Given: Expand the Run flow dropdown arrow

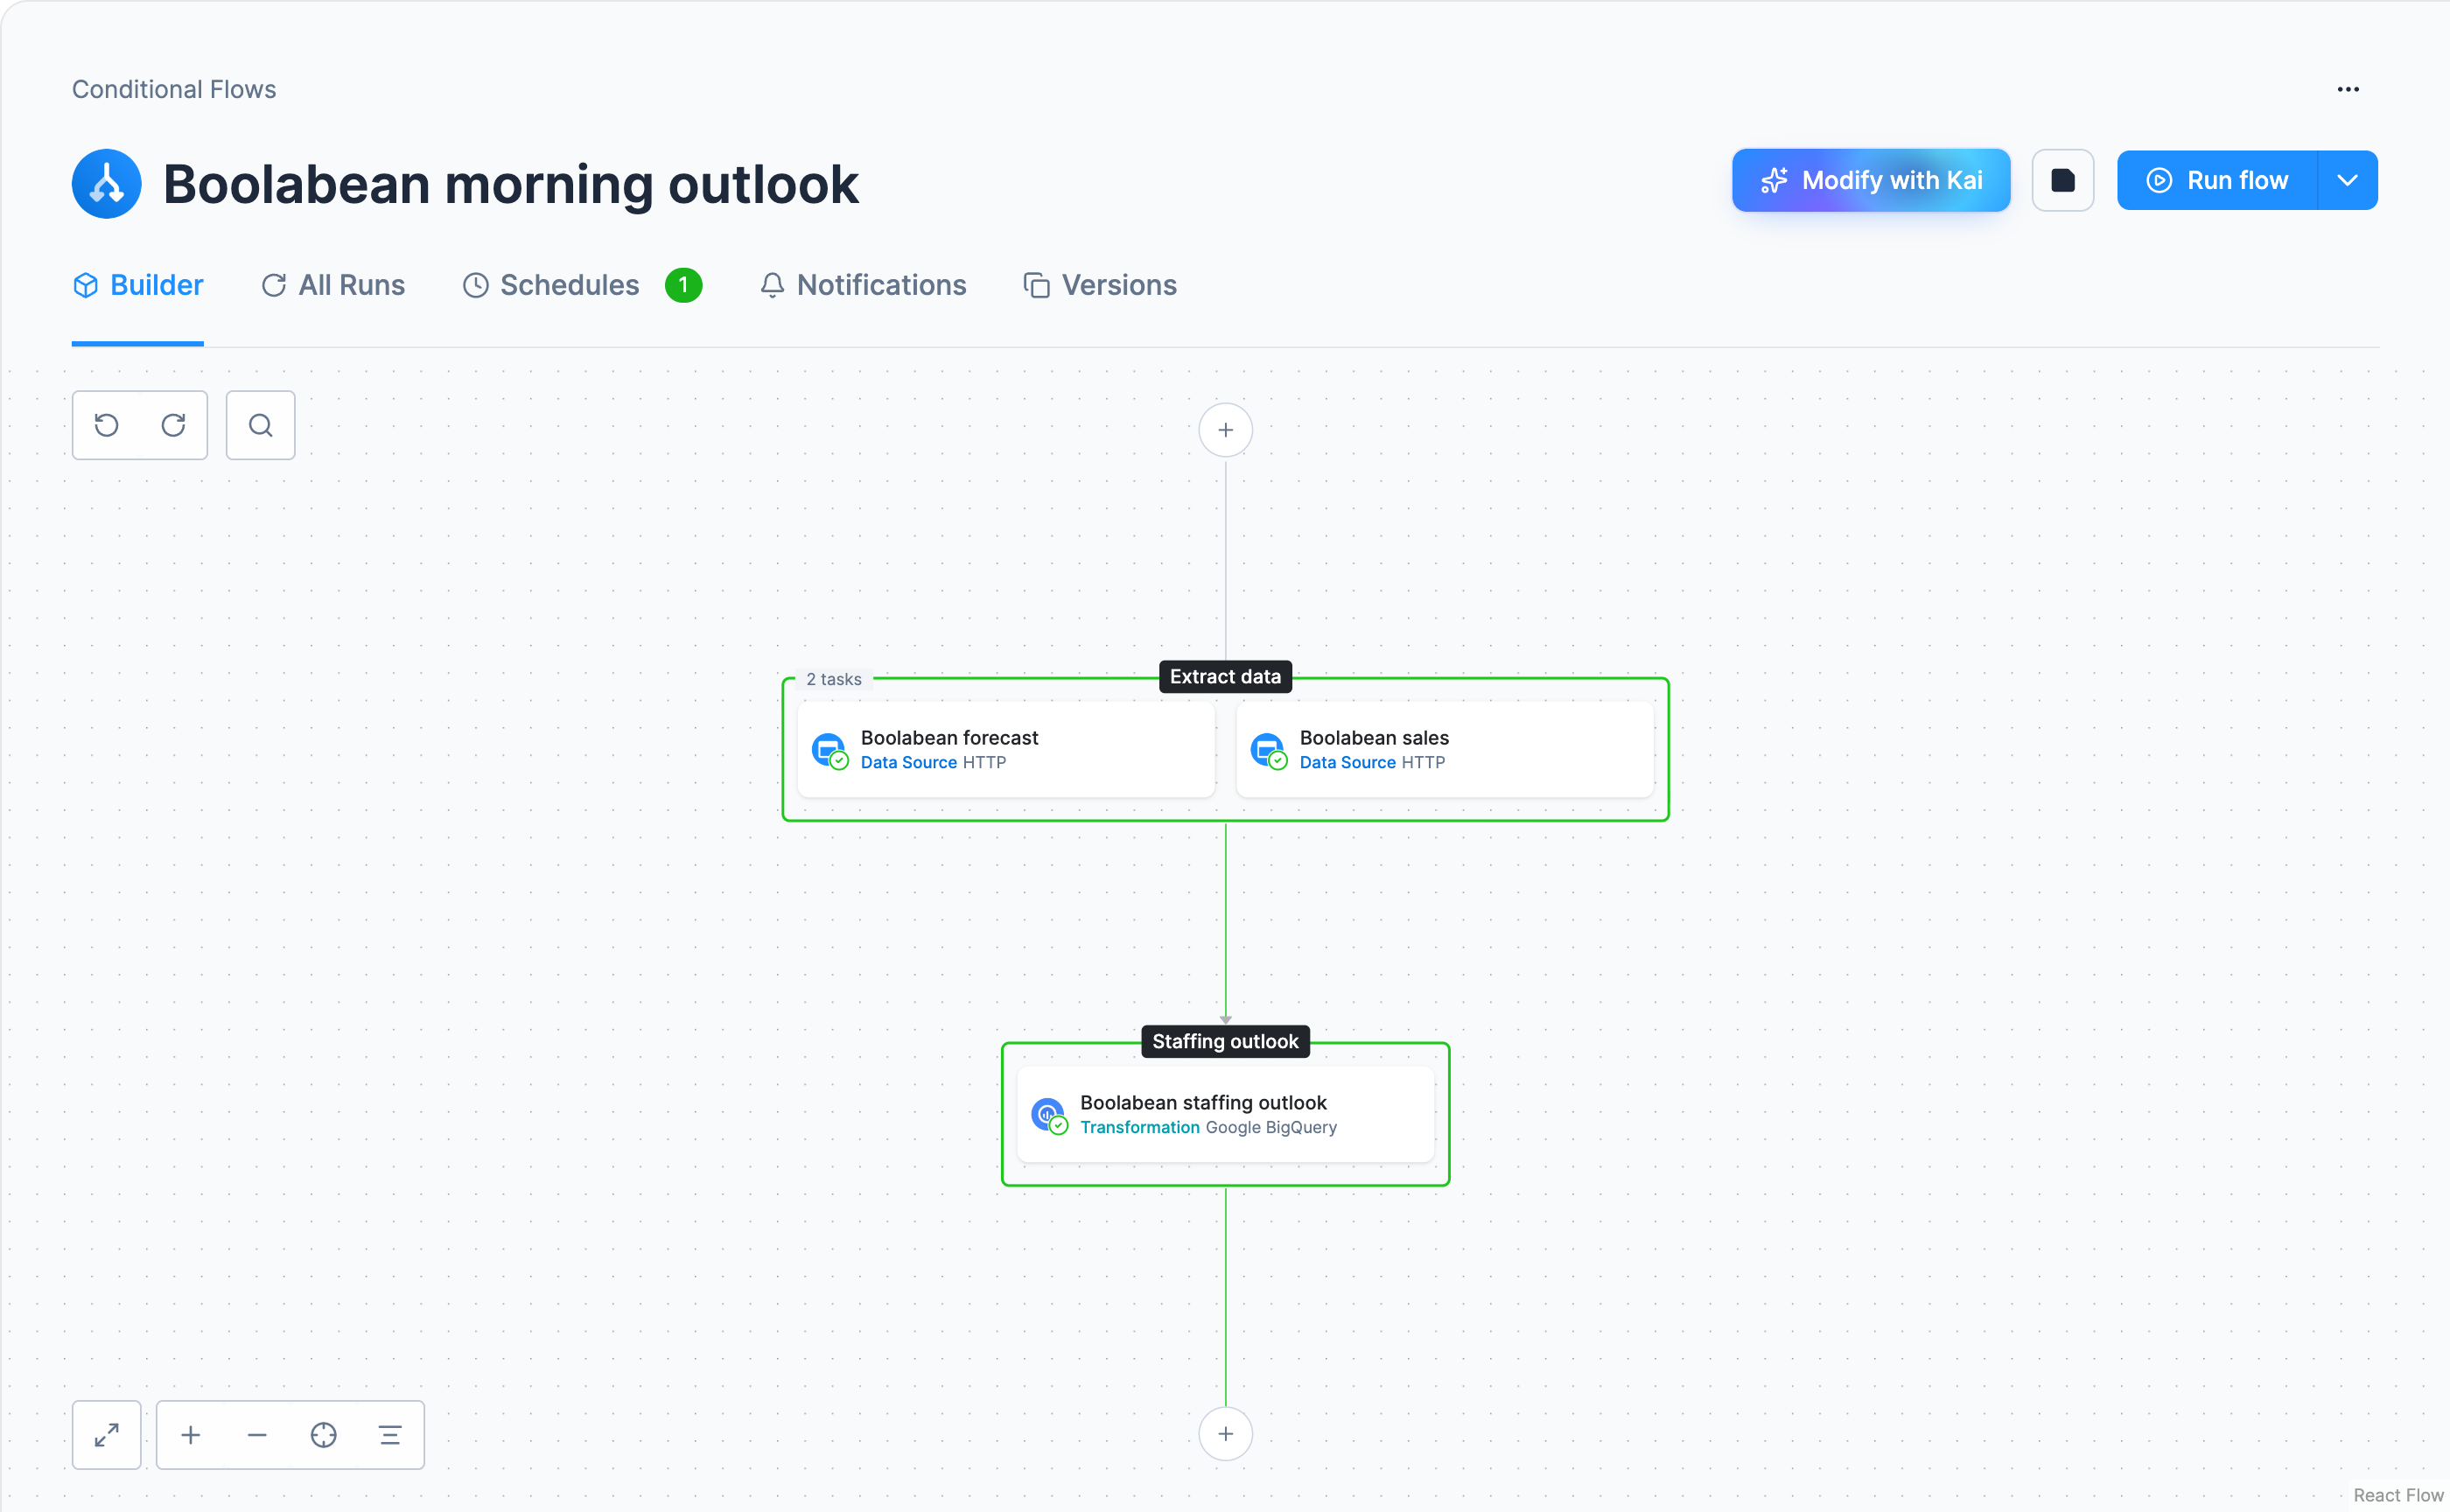Looking at the screenshot, I should coord(2347,180).
